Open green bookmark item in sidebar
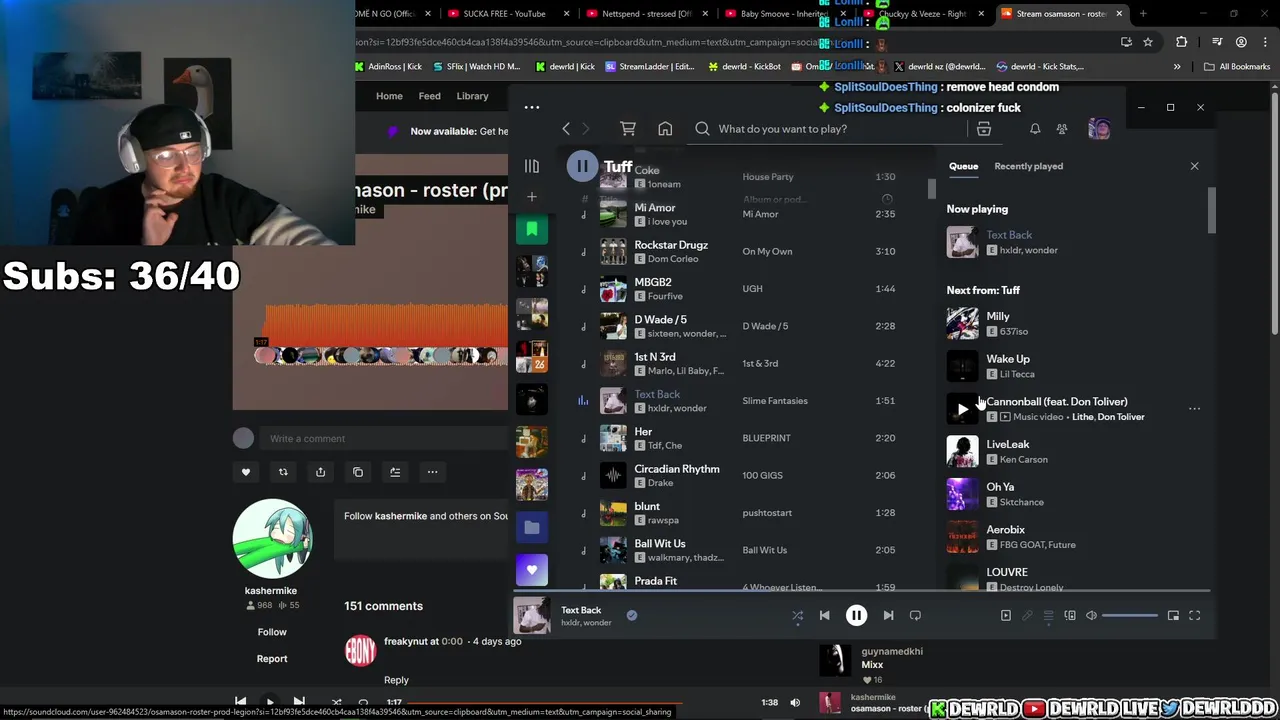The image size is (1280, 720). tap(532, 229)
